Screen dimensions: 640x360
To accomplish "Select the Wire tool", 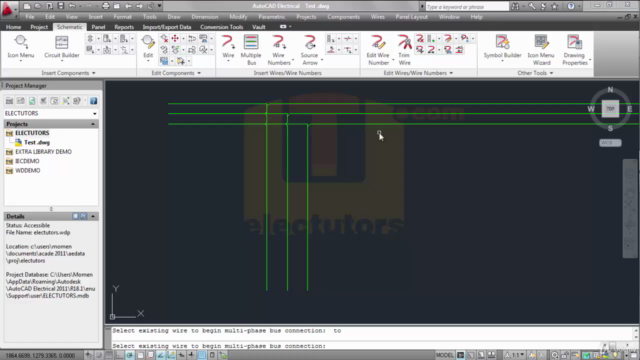I will 228,47.
